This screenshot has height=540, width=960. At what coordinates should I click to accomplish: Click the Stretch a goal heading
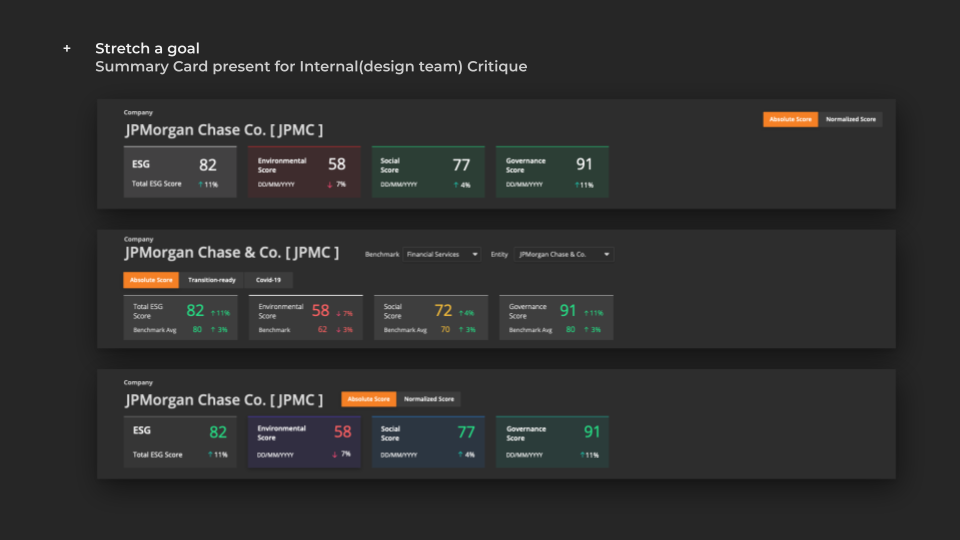(147, 48)
